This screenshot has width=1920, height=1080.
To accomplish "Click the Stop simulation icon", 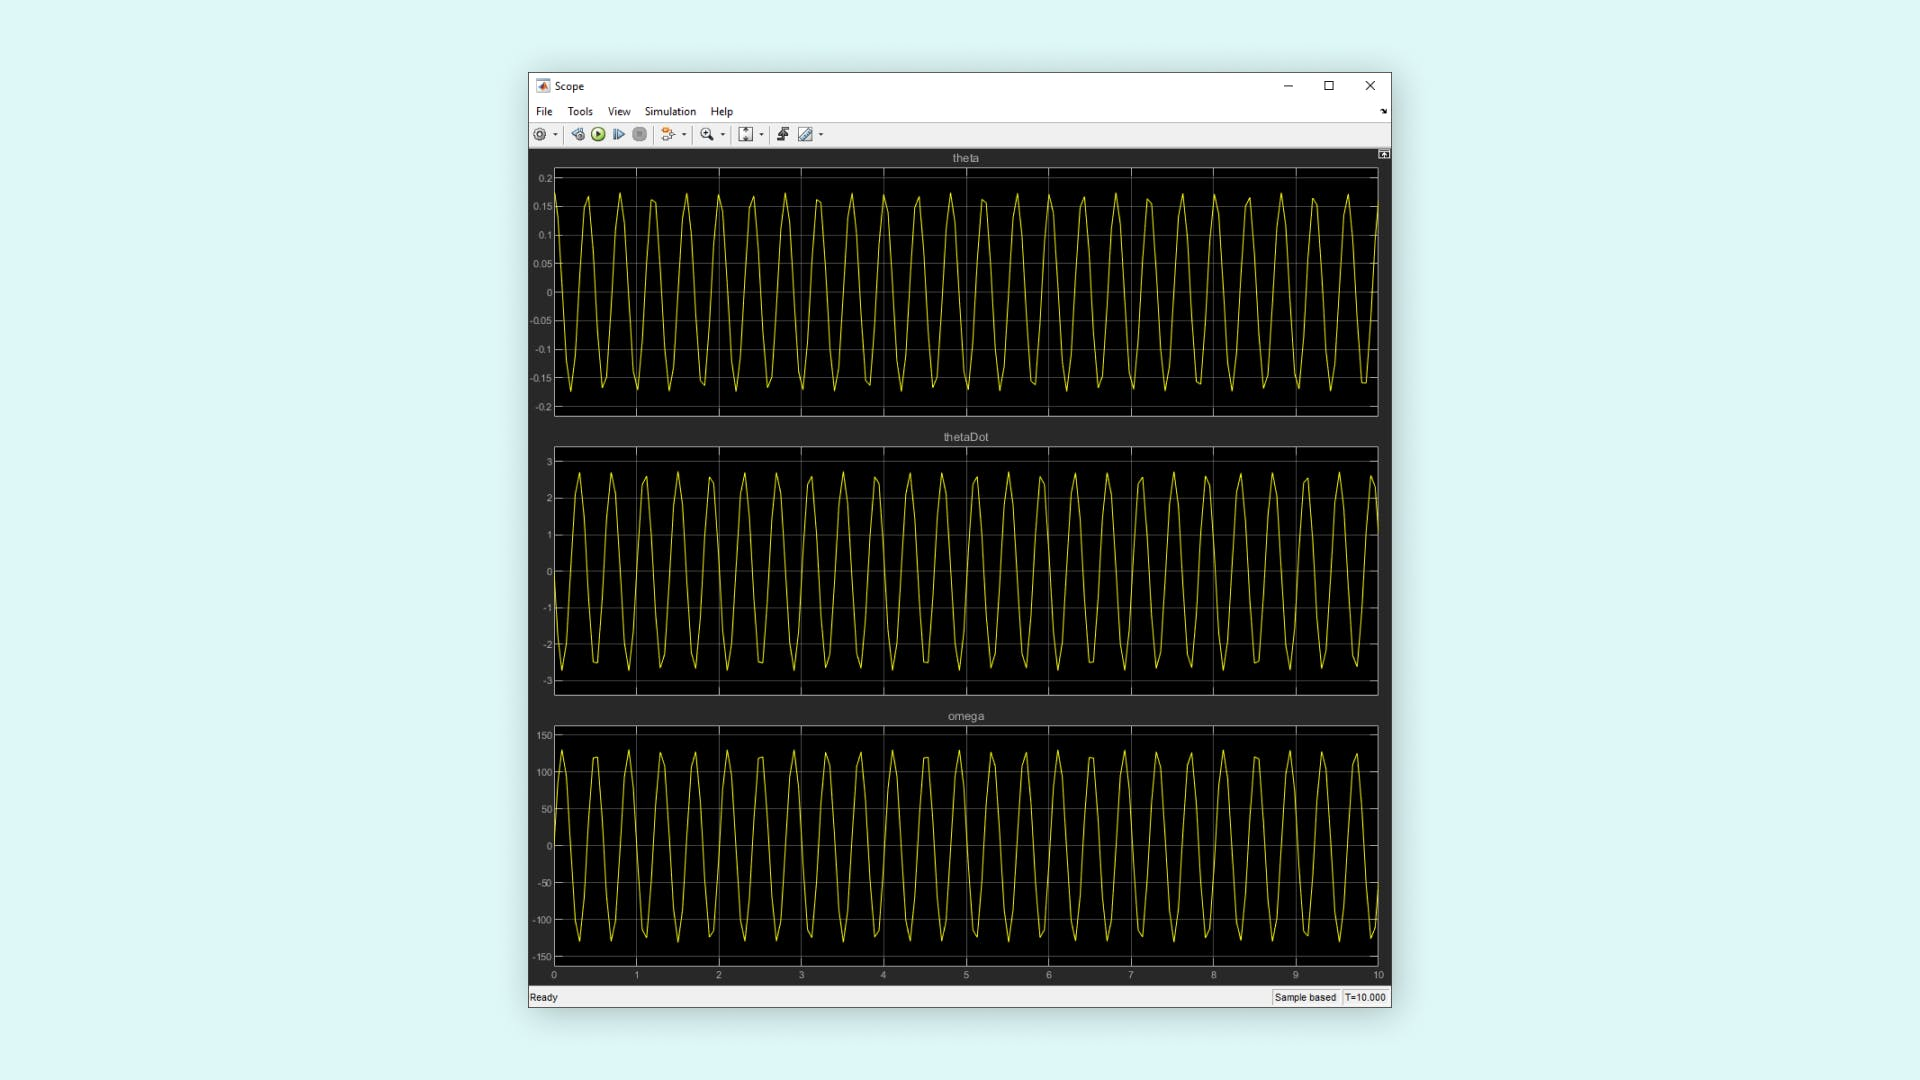I will [640, 134].
